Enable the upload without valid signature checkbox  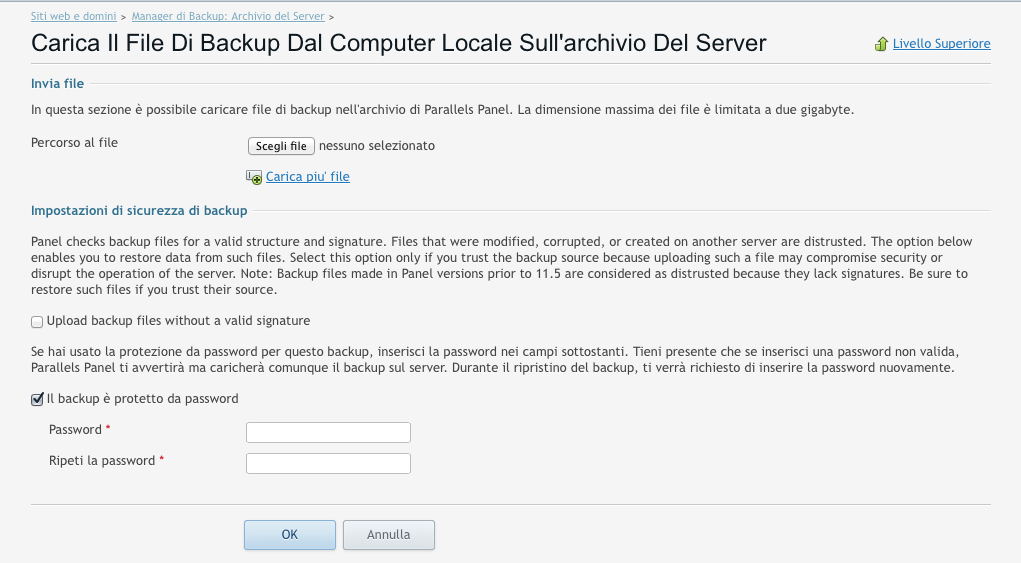coord(37,322)
